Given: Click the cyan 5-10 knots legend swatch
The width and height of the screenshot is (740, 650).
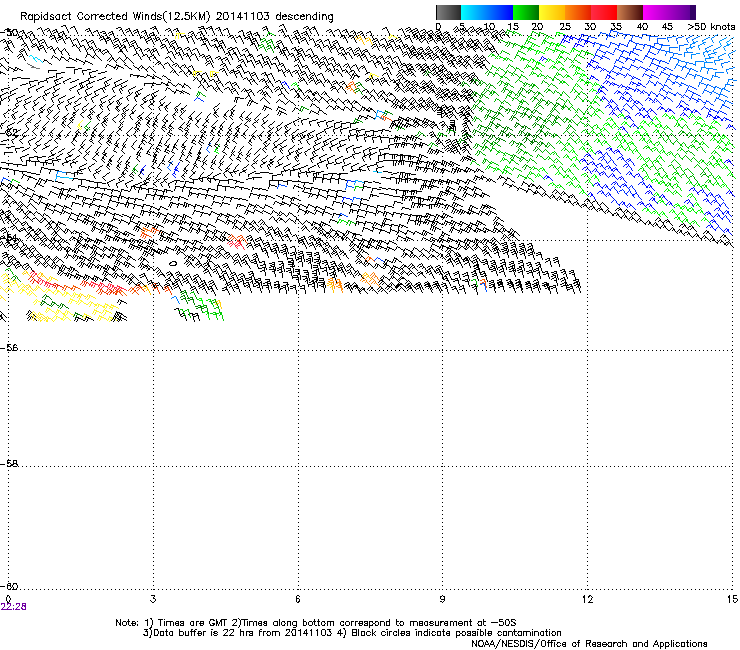Looking at the screenshot, I should pyautogui.click(x=473, y=12).
